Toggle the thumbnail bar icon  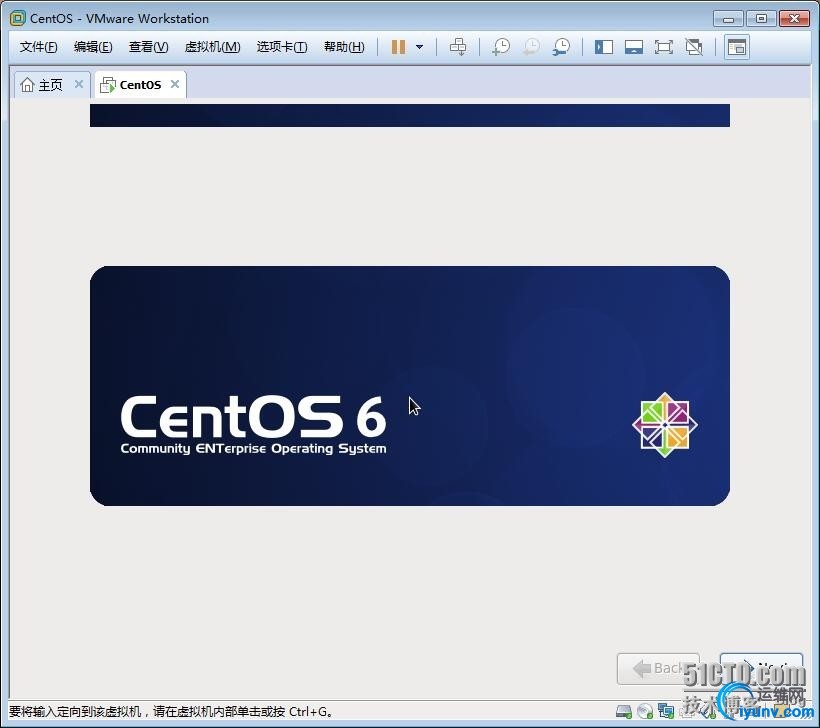[634, 47]
